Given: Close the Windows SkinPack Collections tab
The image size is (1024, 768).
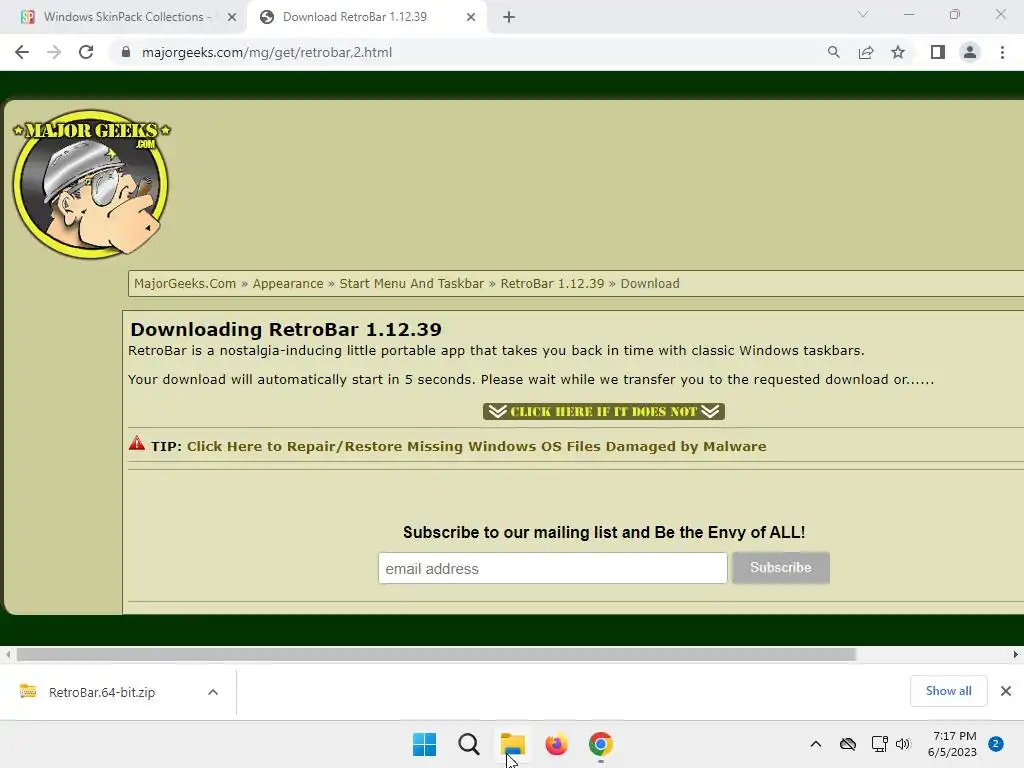Looking at the screenshot, I should coord(232,17).
